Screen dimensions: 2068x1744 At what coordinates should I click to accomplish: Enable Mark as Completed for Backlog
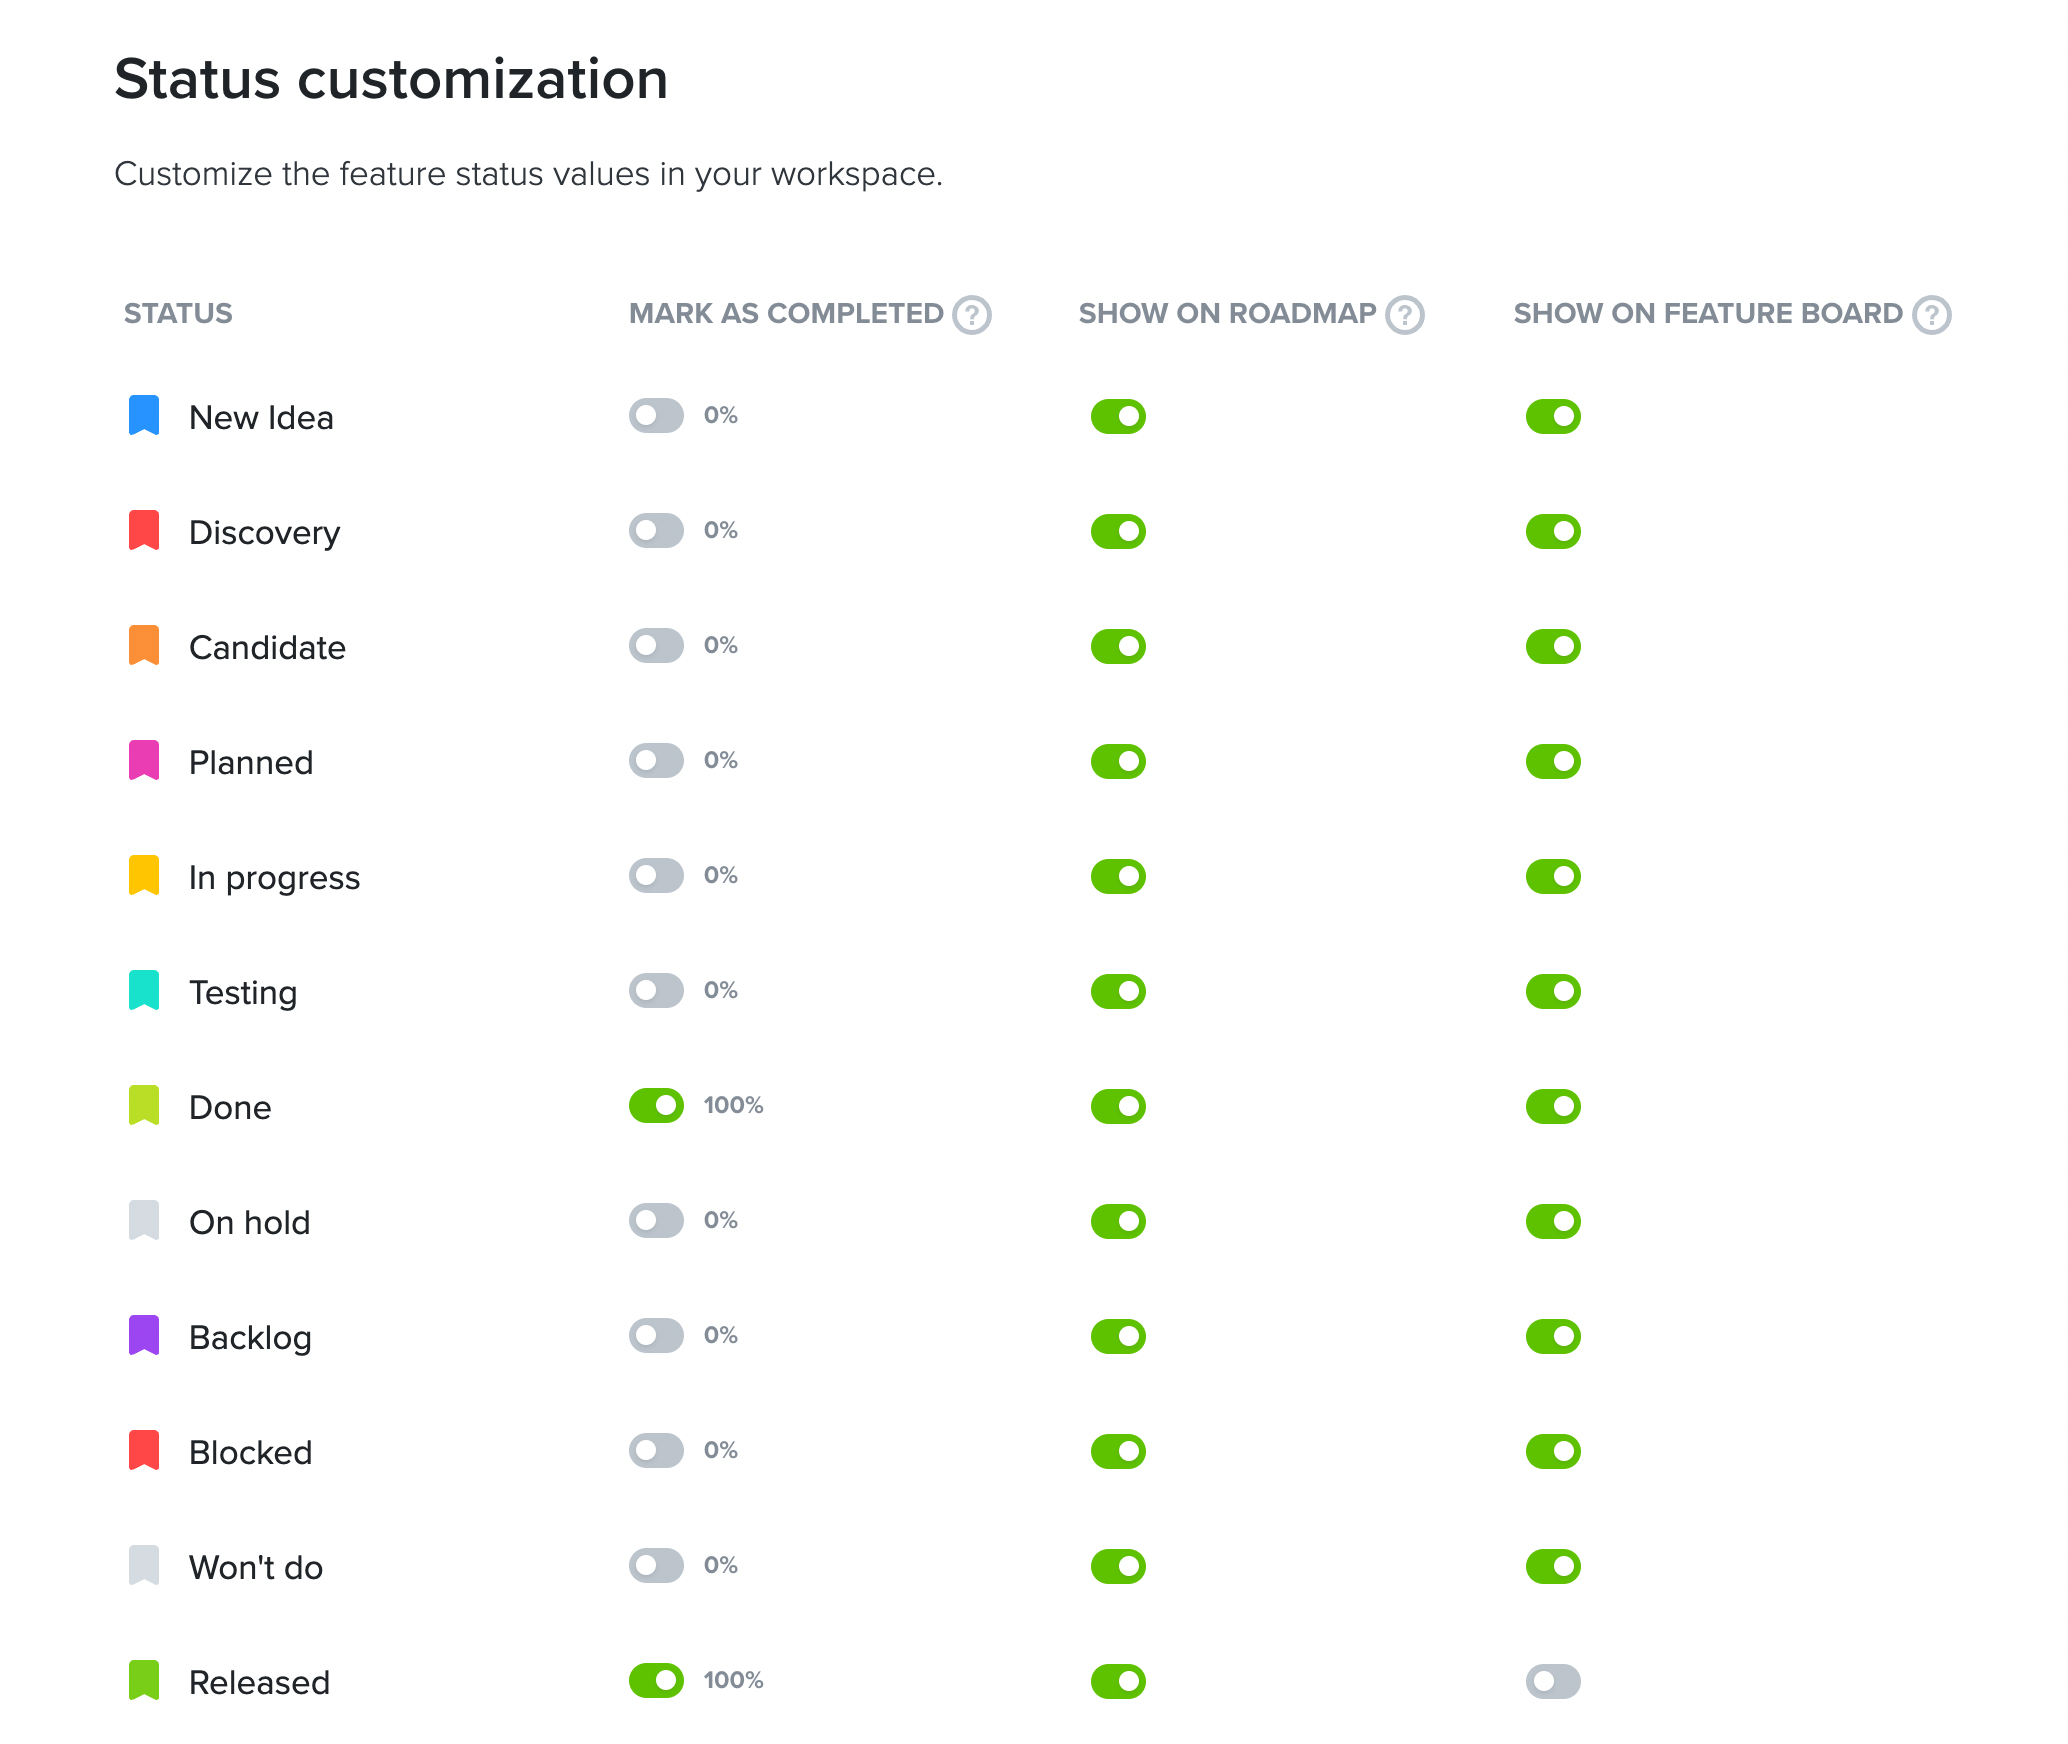(x=656, y=1336)
